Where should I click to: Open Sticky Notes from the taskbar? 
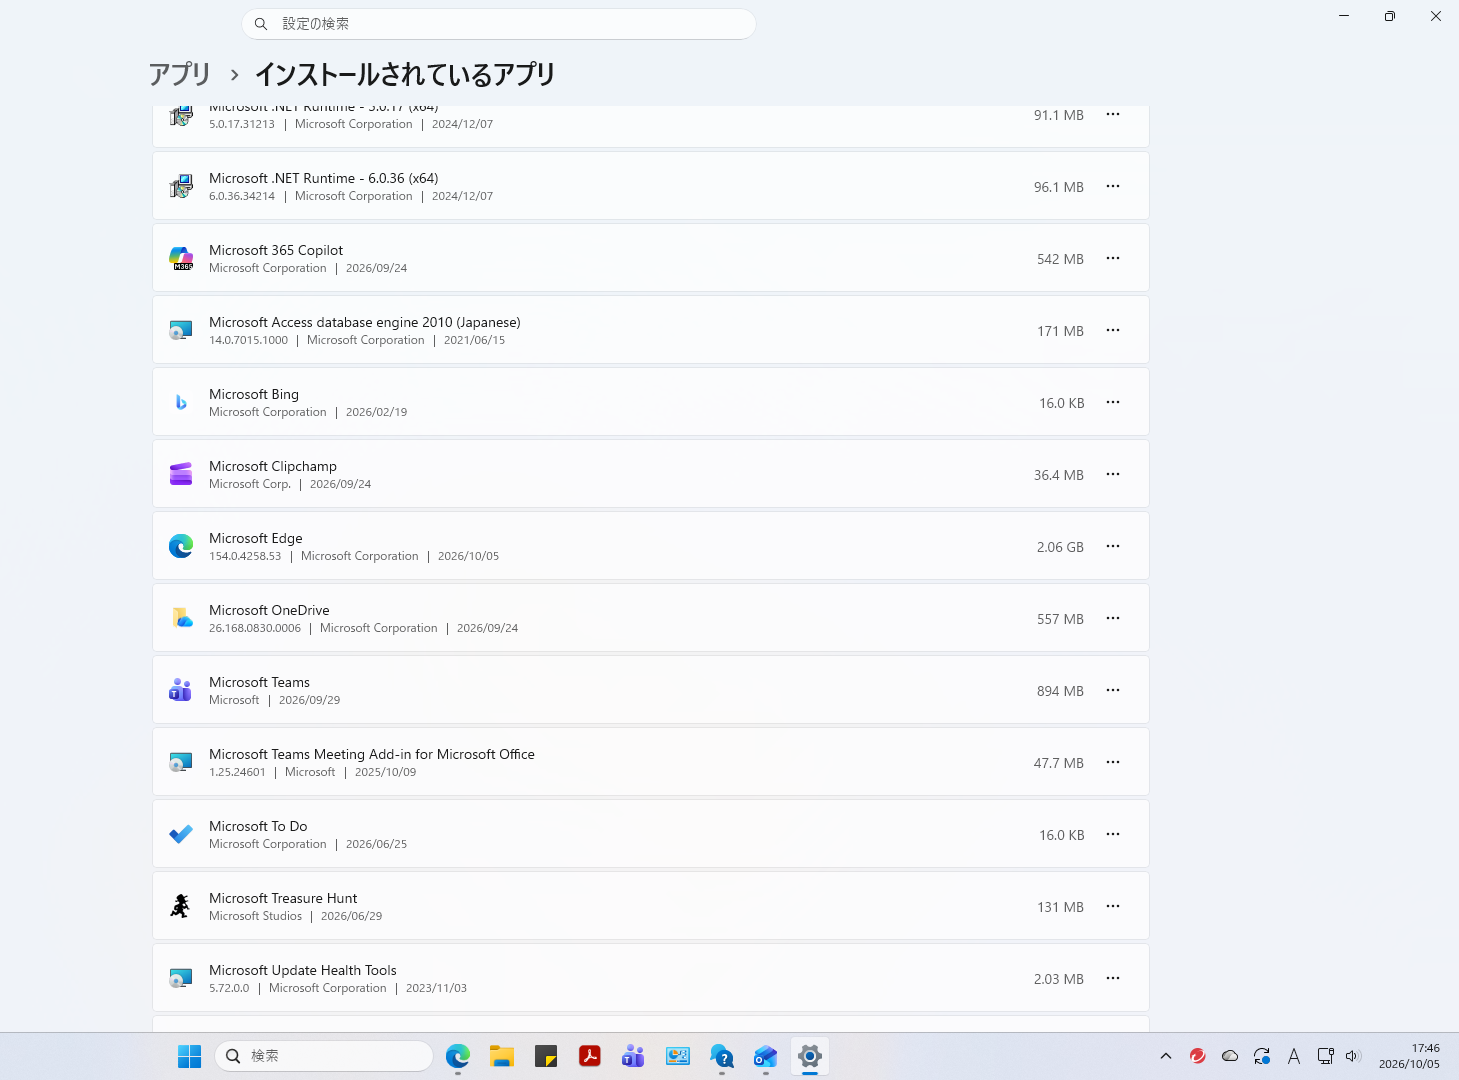click(x=546, y=1056)
